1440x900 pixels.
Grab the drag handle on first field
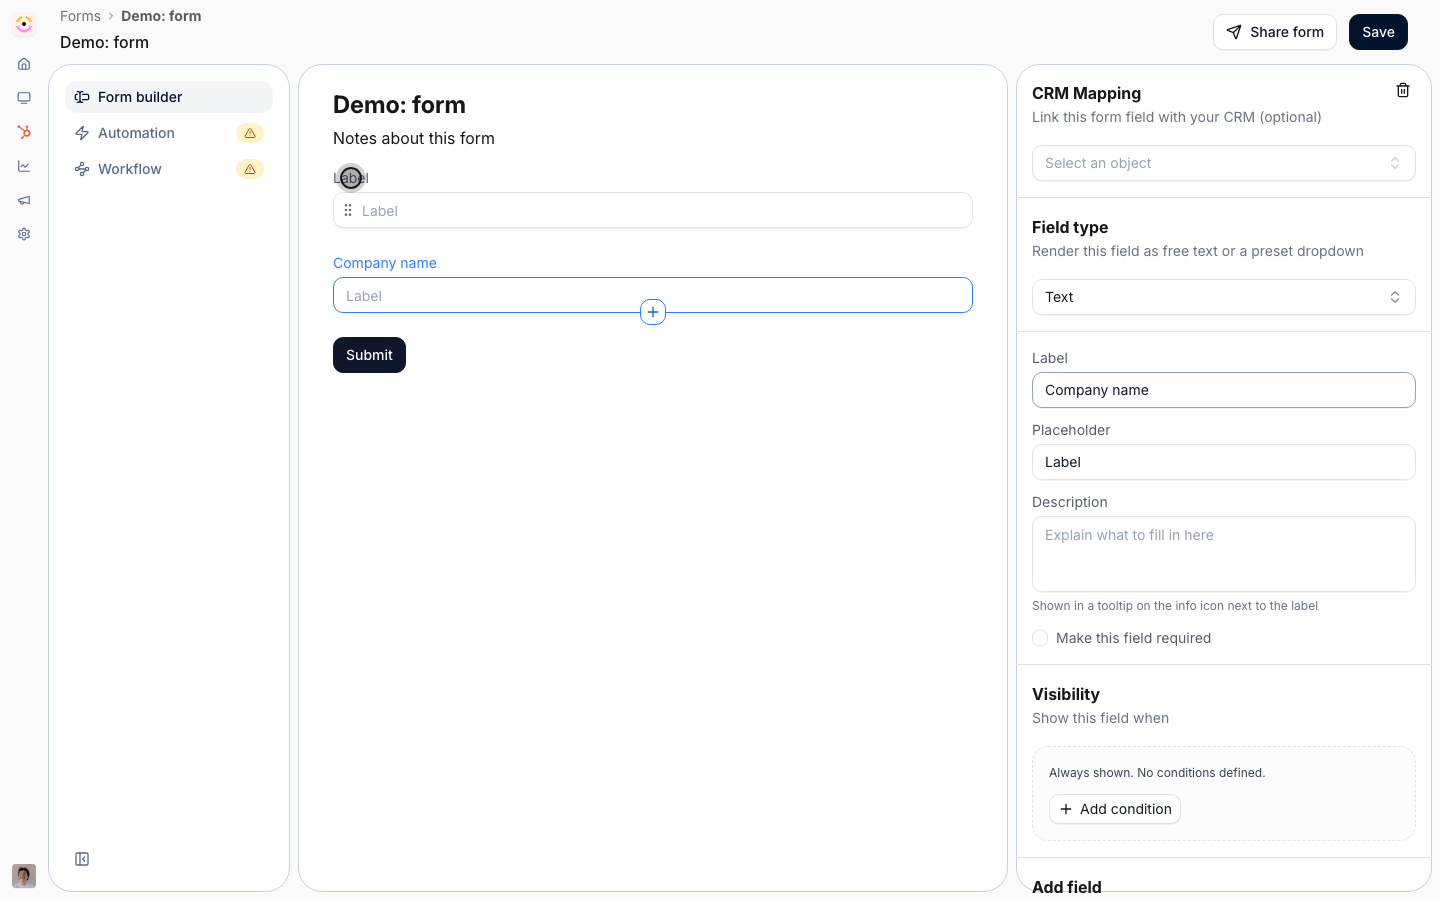click(x=348, y=210)
